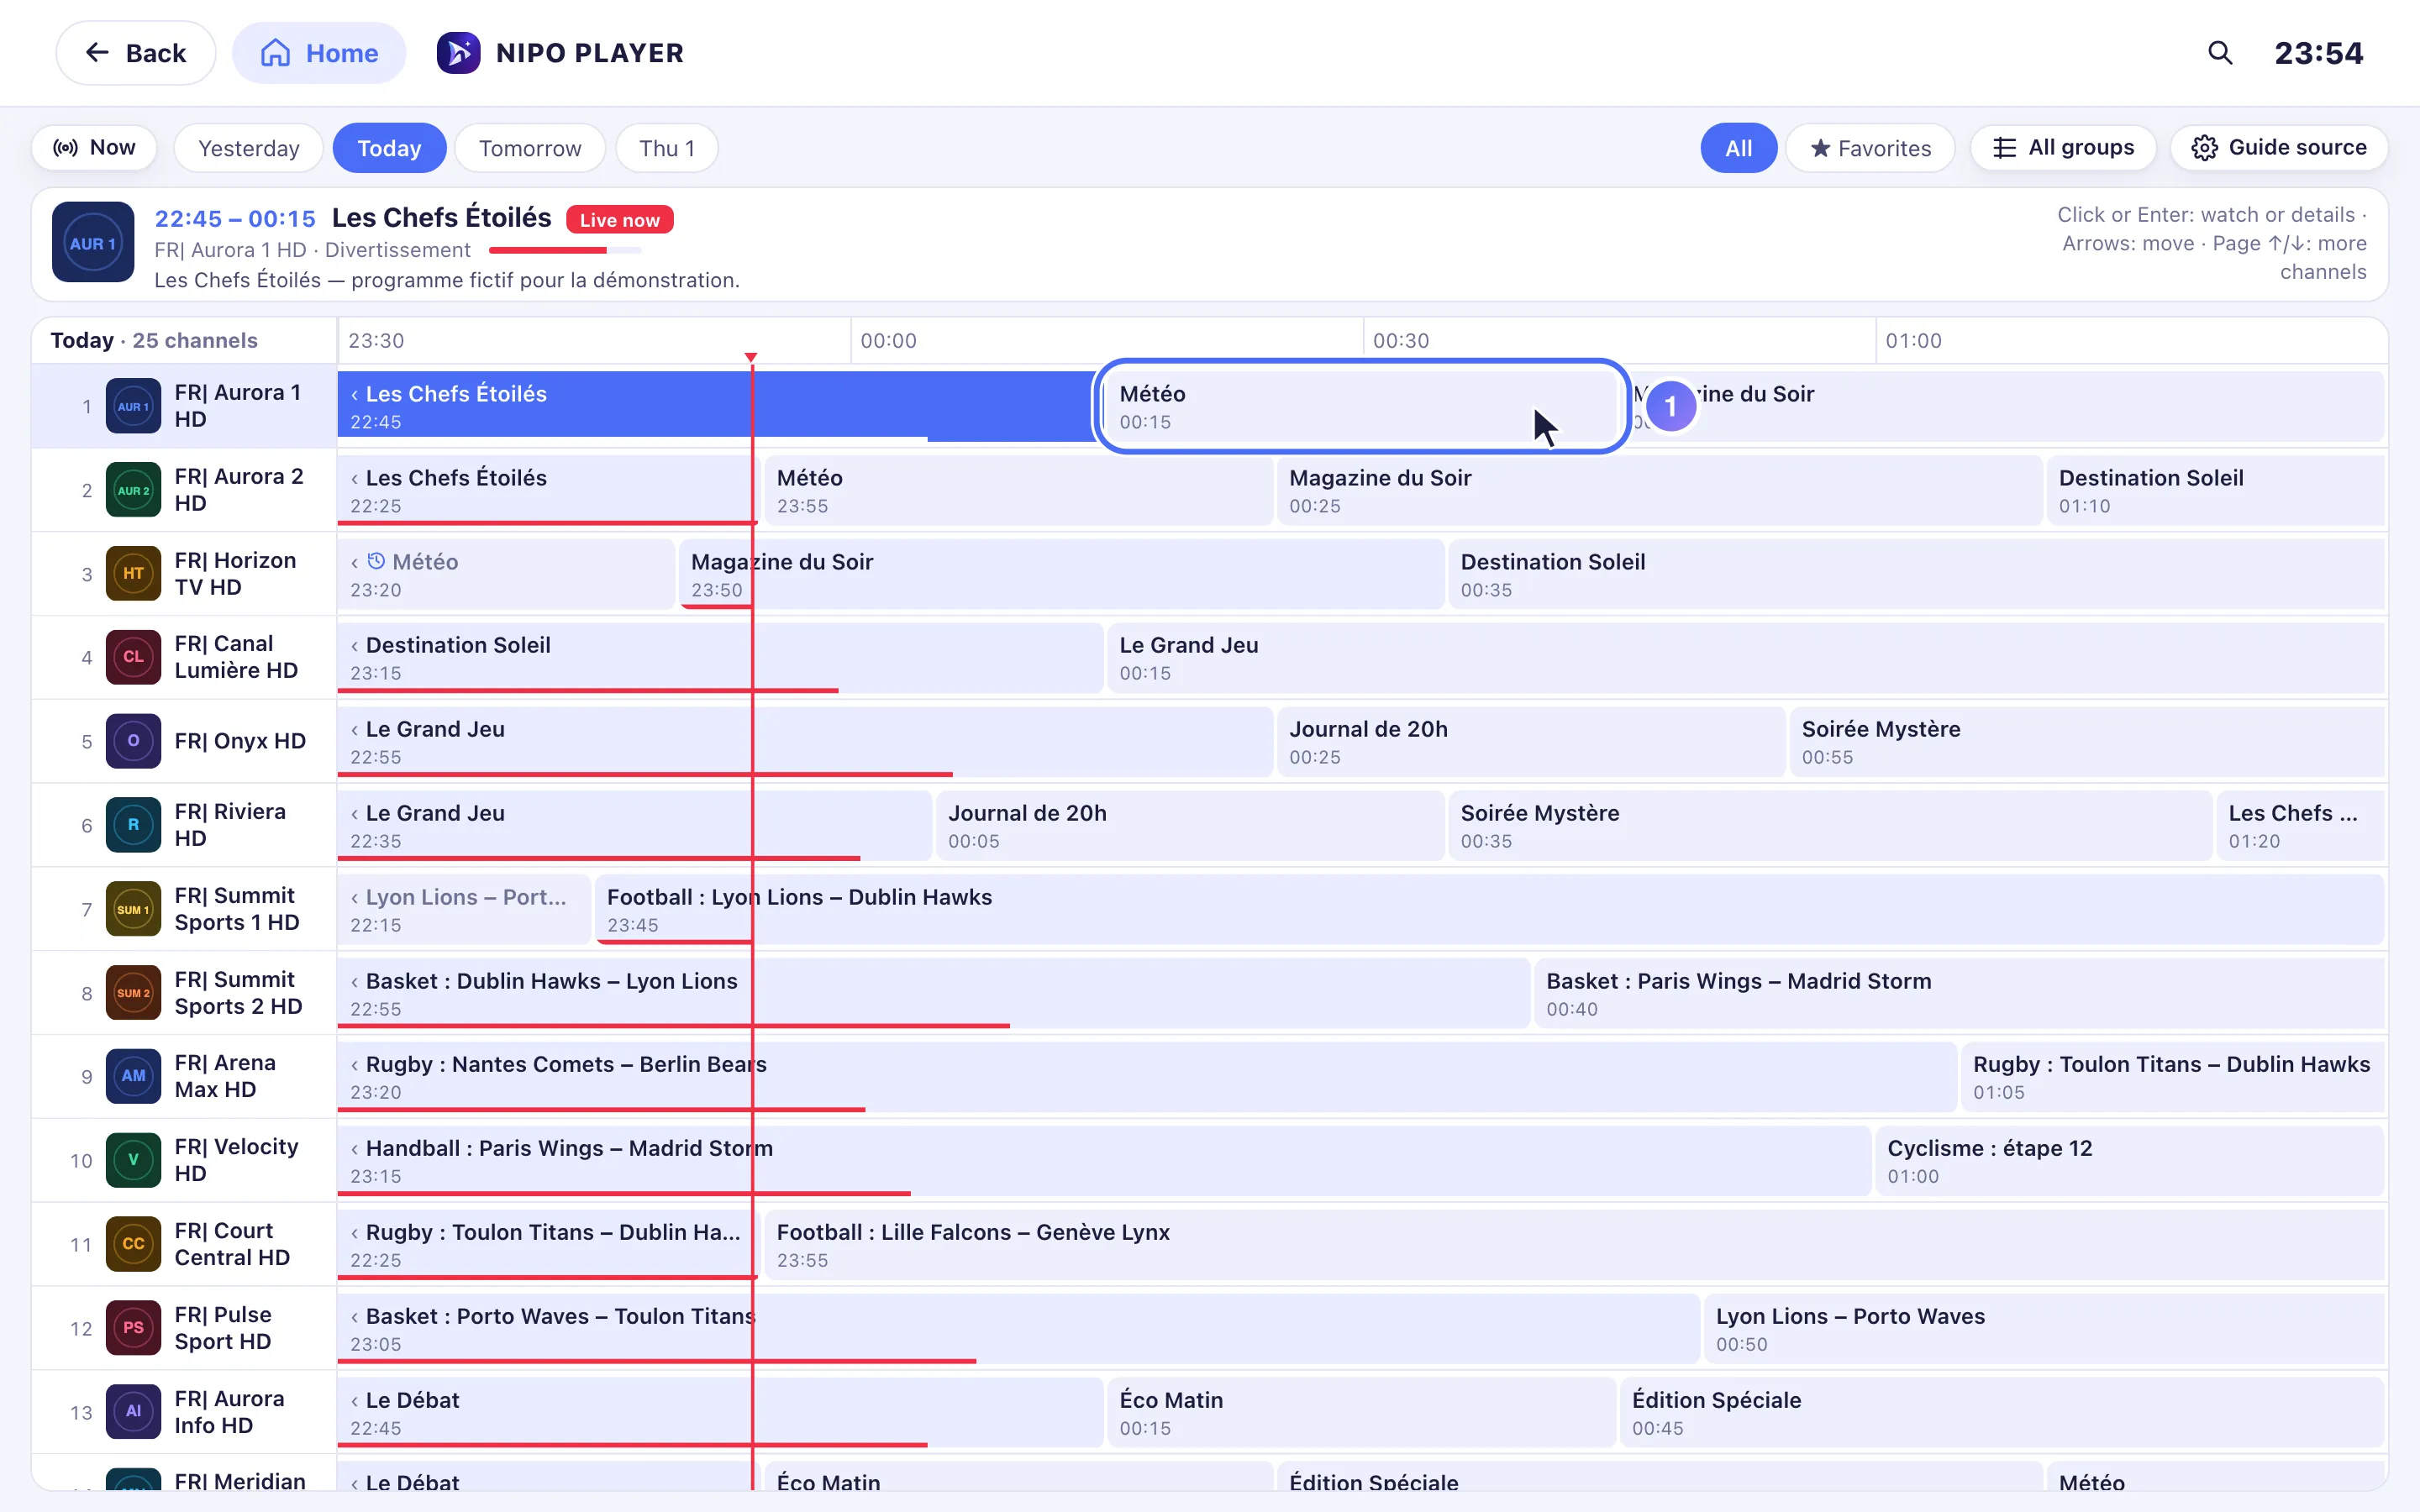Open the Thu 1 day tab
2420x1512 pixels.
(x=667, y=148)
